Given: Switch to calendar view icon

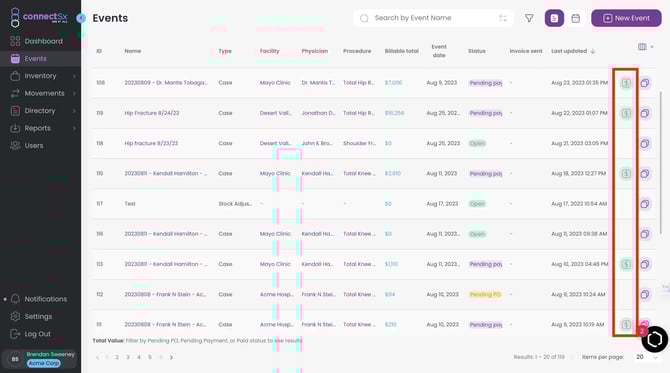Looking at the screenshot, I should pyautogui.click(x=576, y=18).
